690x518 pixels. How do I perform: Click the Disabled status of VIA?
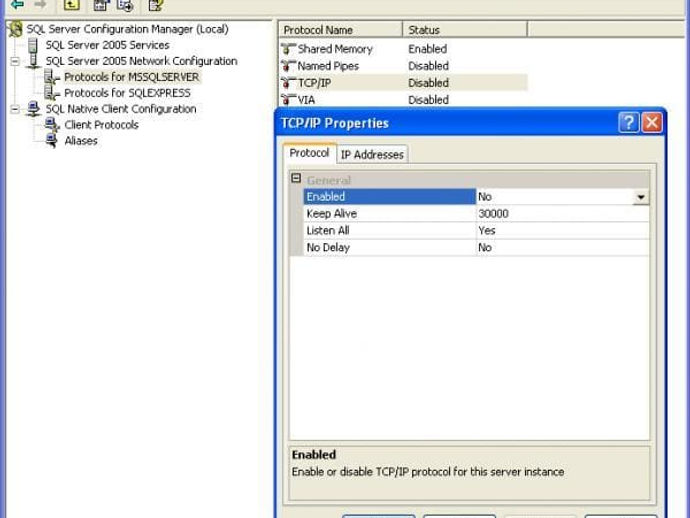click(429, 100)
